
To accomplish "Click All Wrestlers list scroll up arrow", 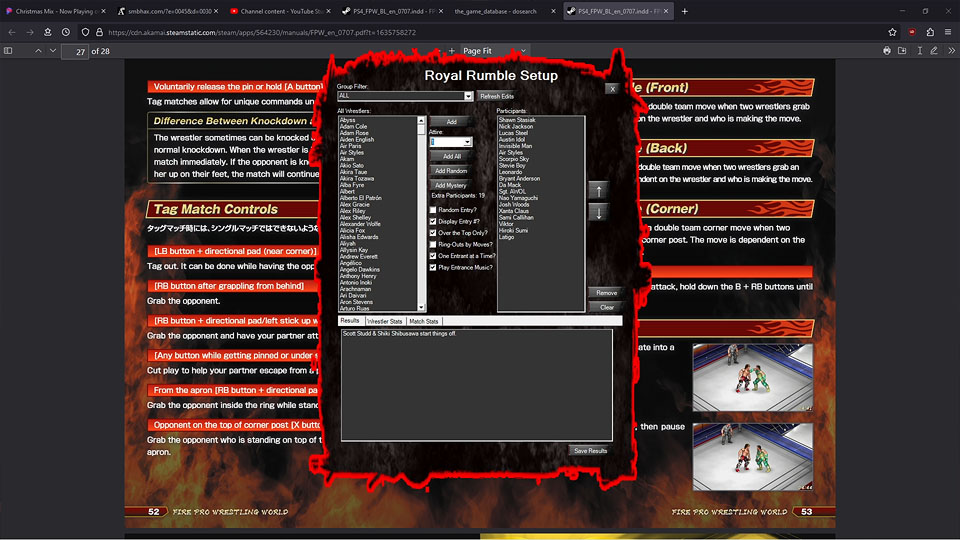I will tap(421, 121).
